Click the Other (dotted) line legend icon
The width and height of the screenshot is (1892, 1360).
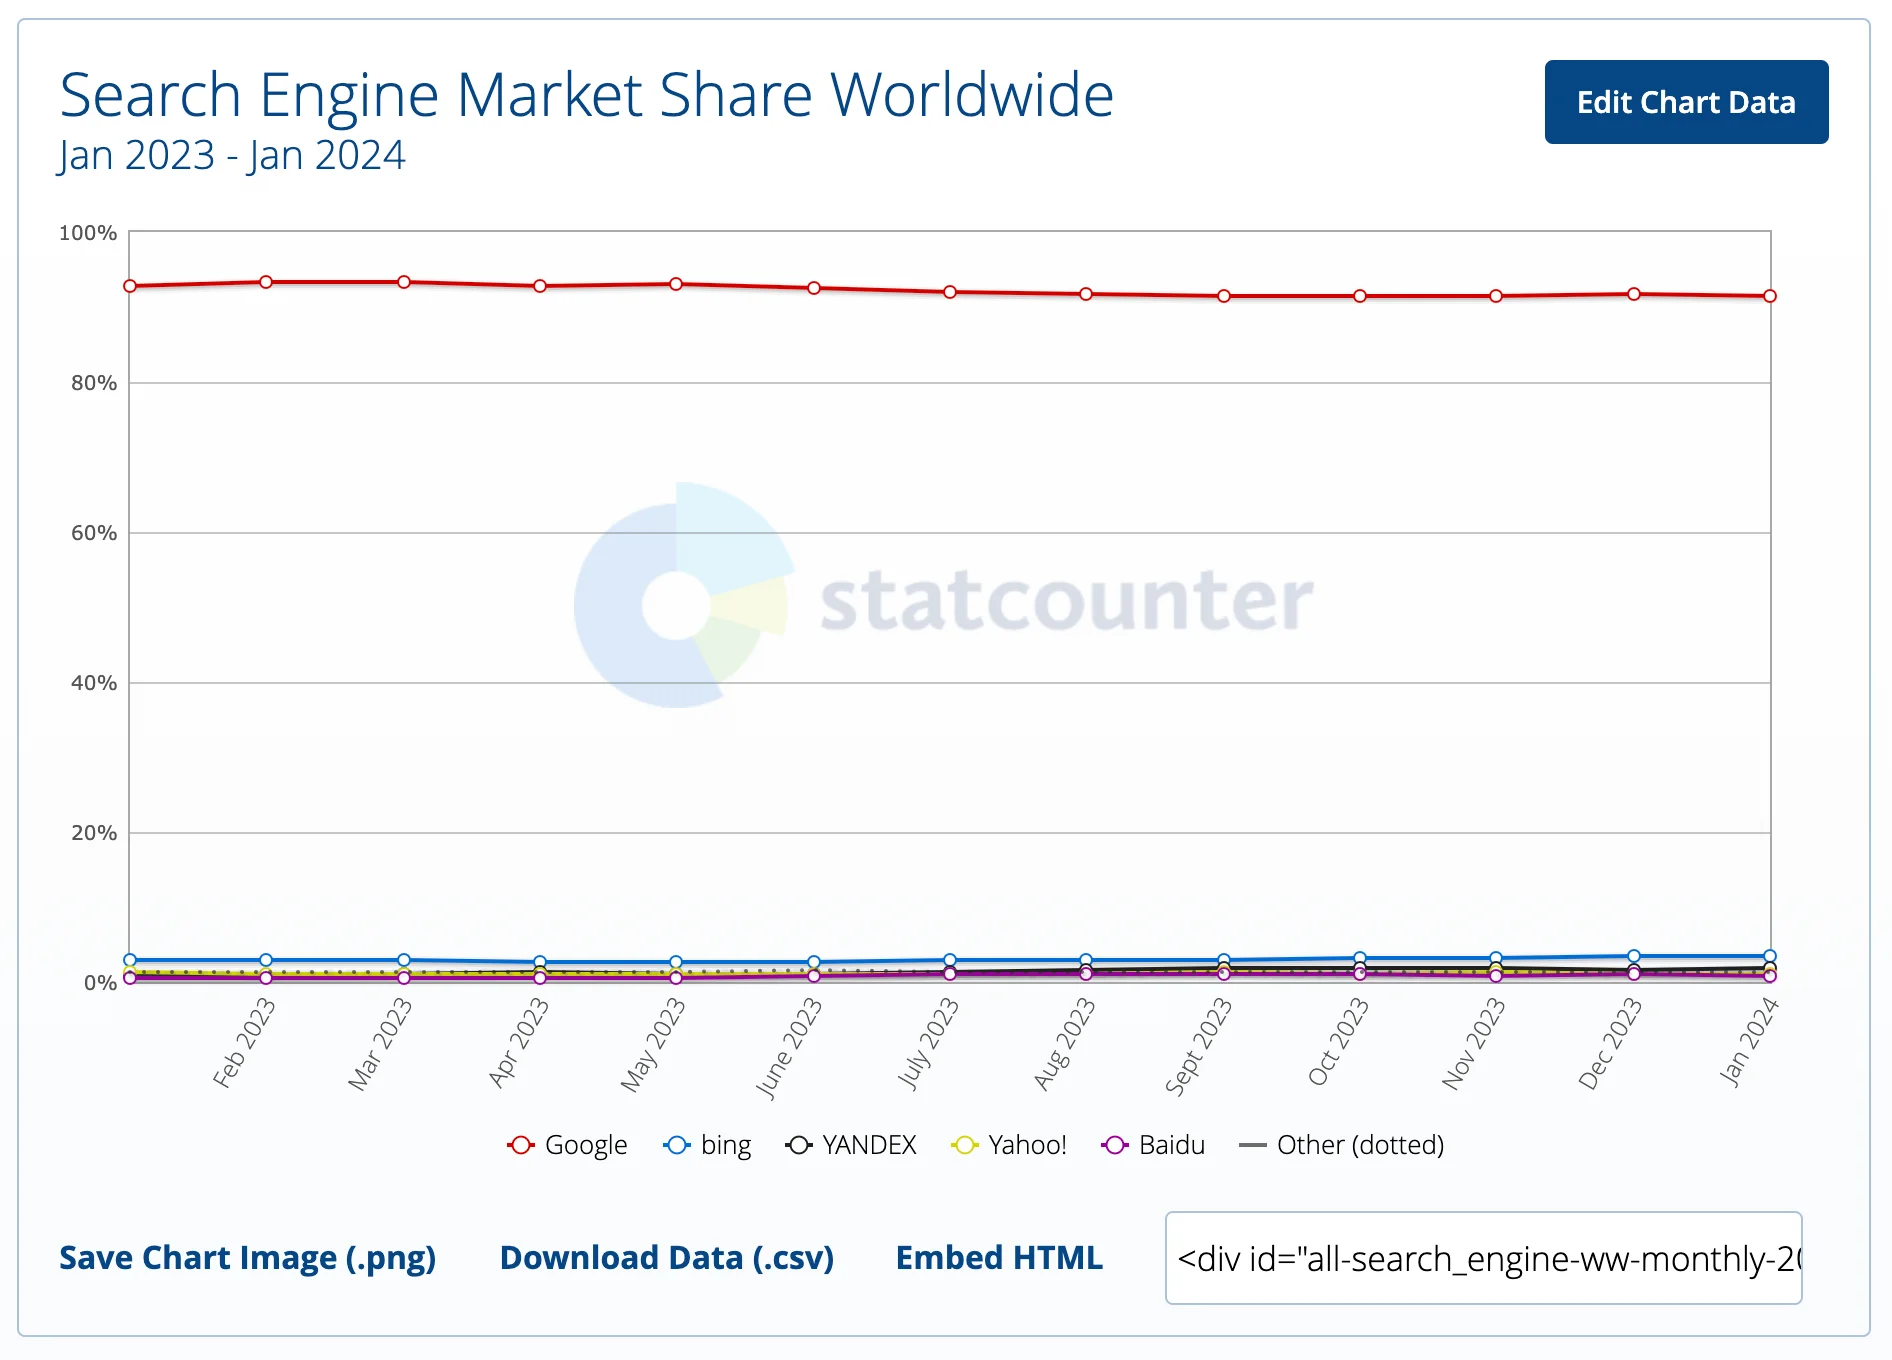[x=1253, y=1145]
